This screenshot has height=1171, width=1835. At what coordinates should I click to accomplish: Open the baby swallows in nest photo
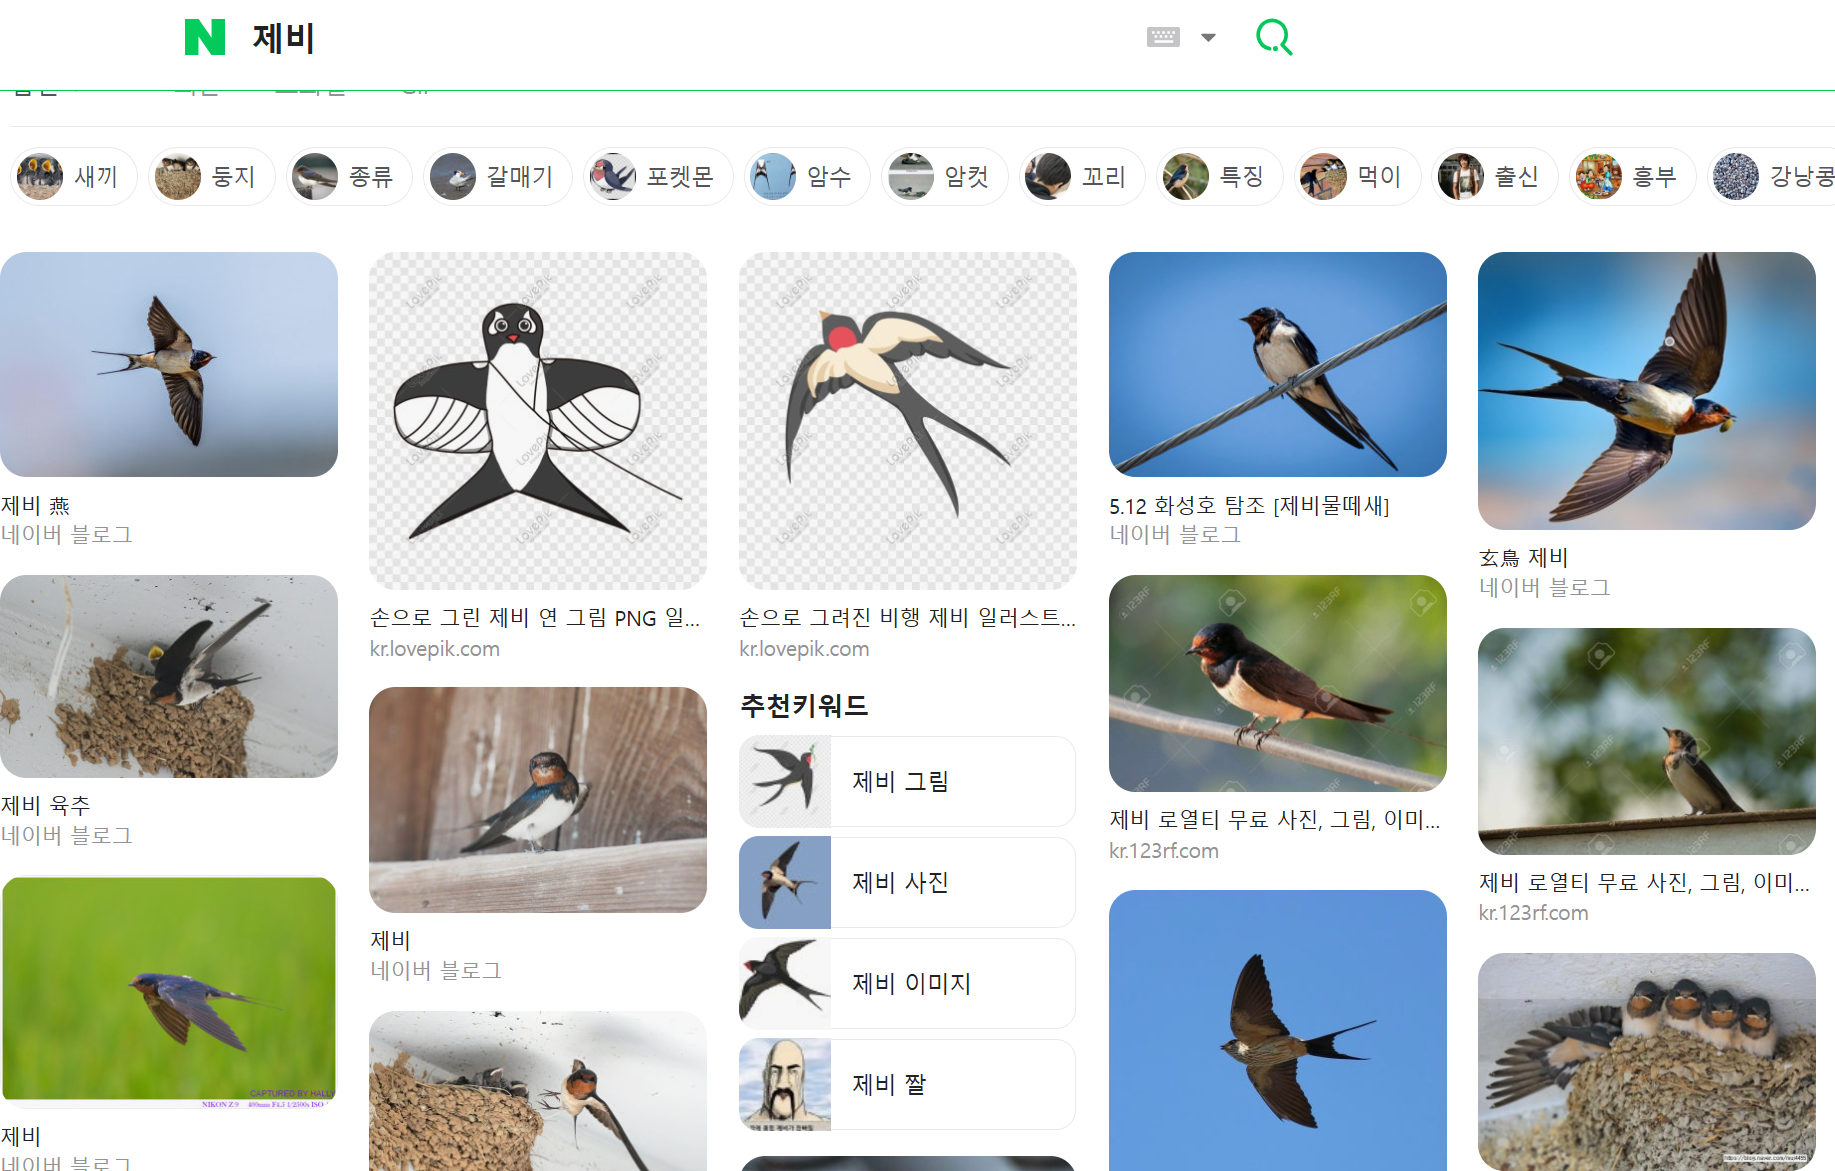coord(1647,1061)
